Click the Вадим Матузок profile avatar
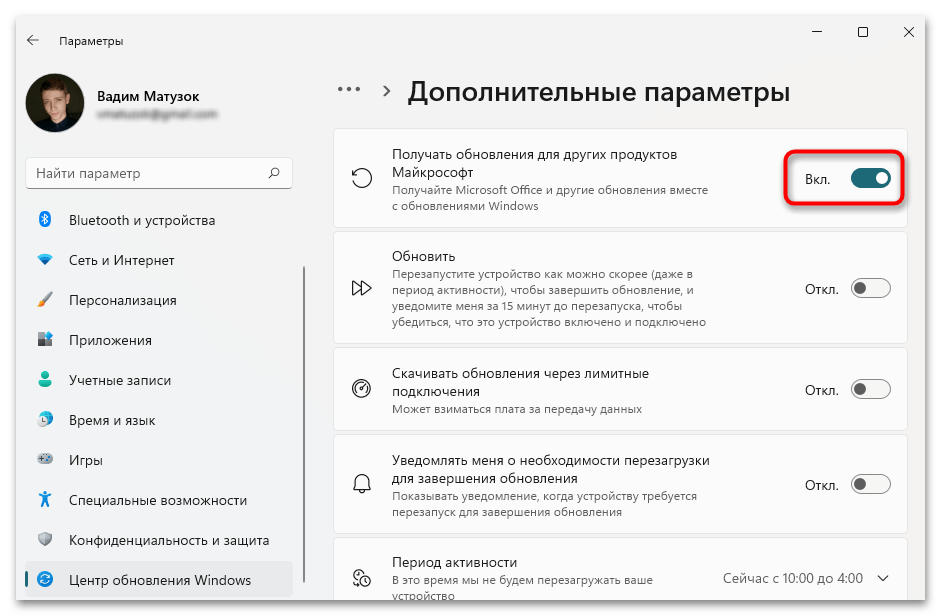 (54, 103)
